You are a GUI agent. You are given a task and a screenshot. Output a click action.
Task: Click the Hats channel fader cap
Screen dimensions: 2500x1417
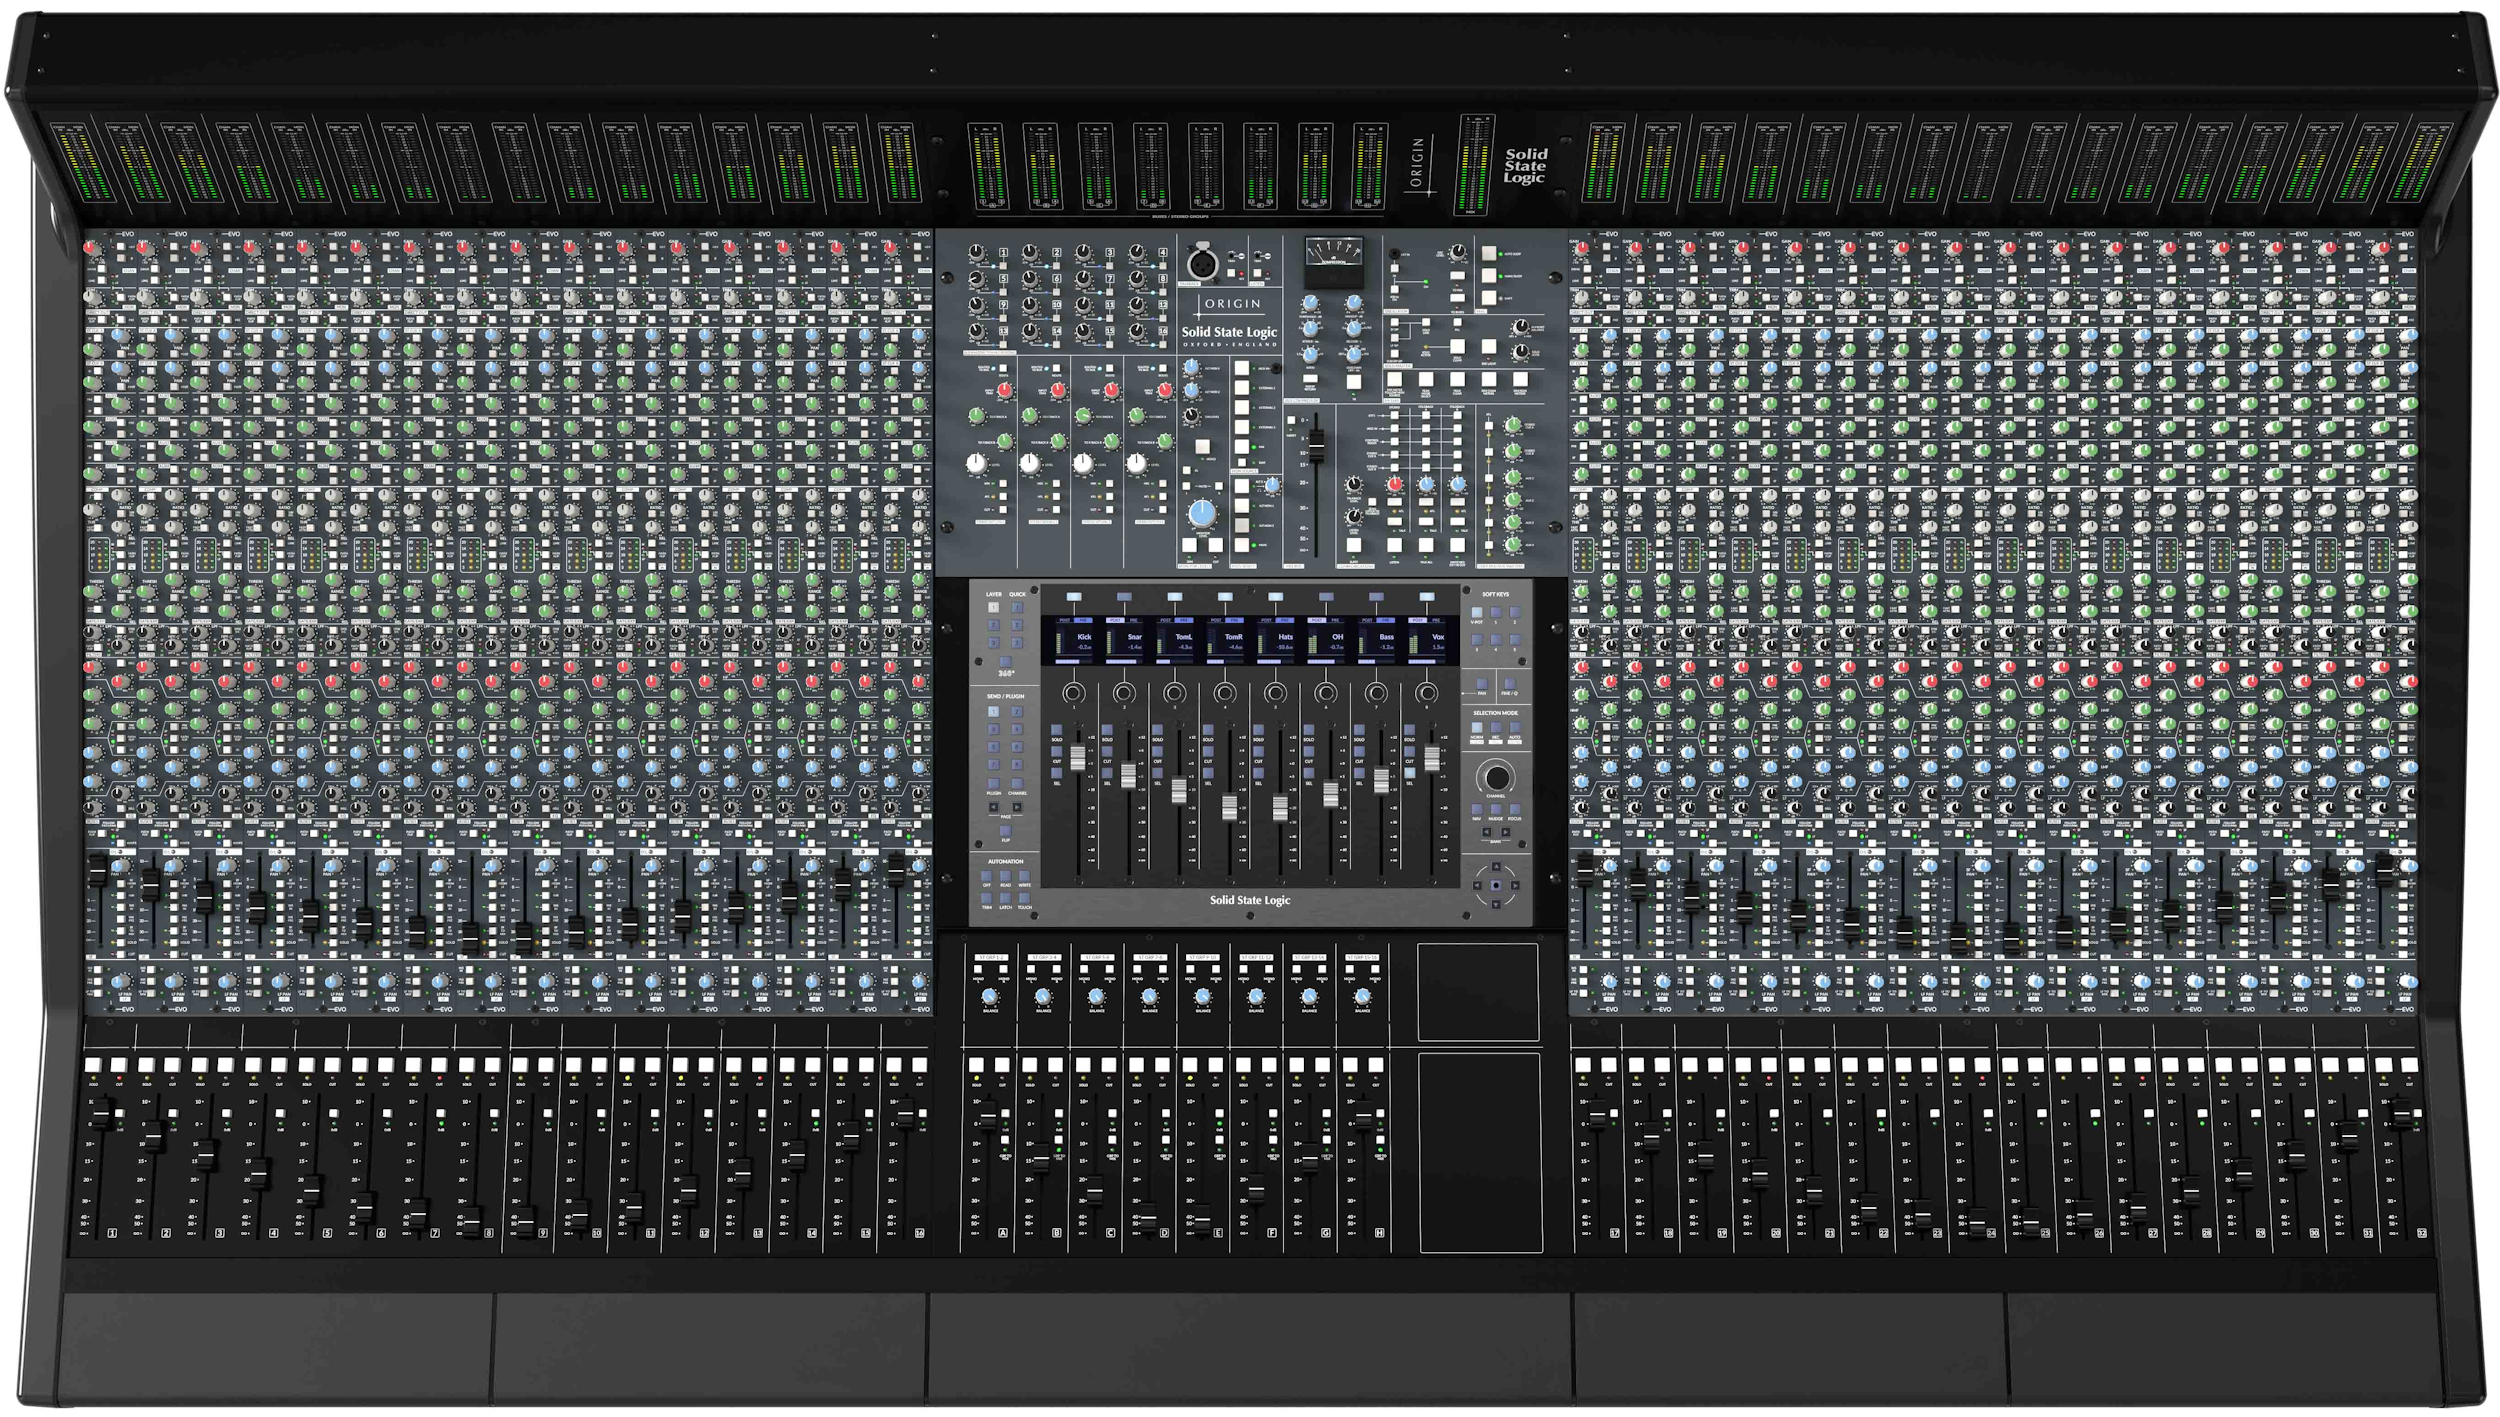coord(1280,808)
